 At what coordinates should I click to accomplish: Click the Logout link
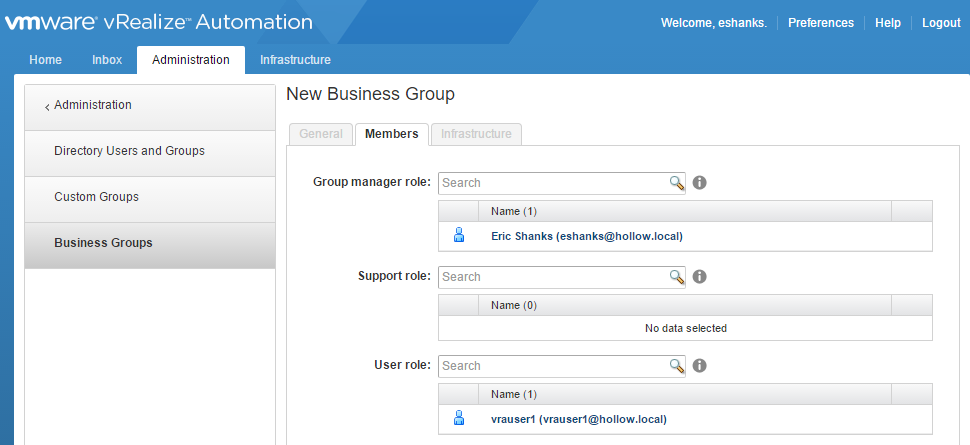point(942,23)
